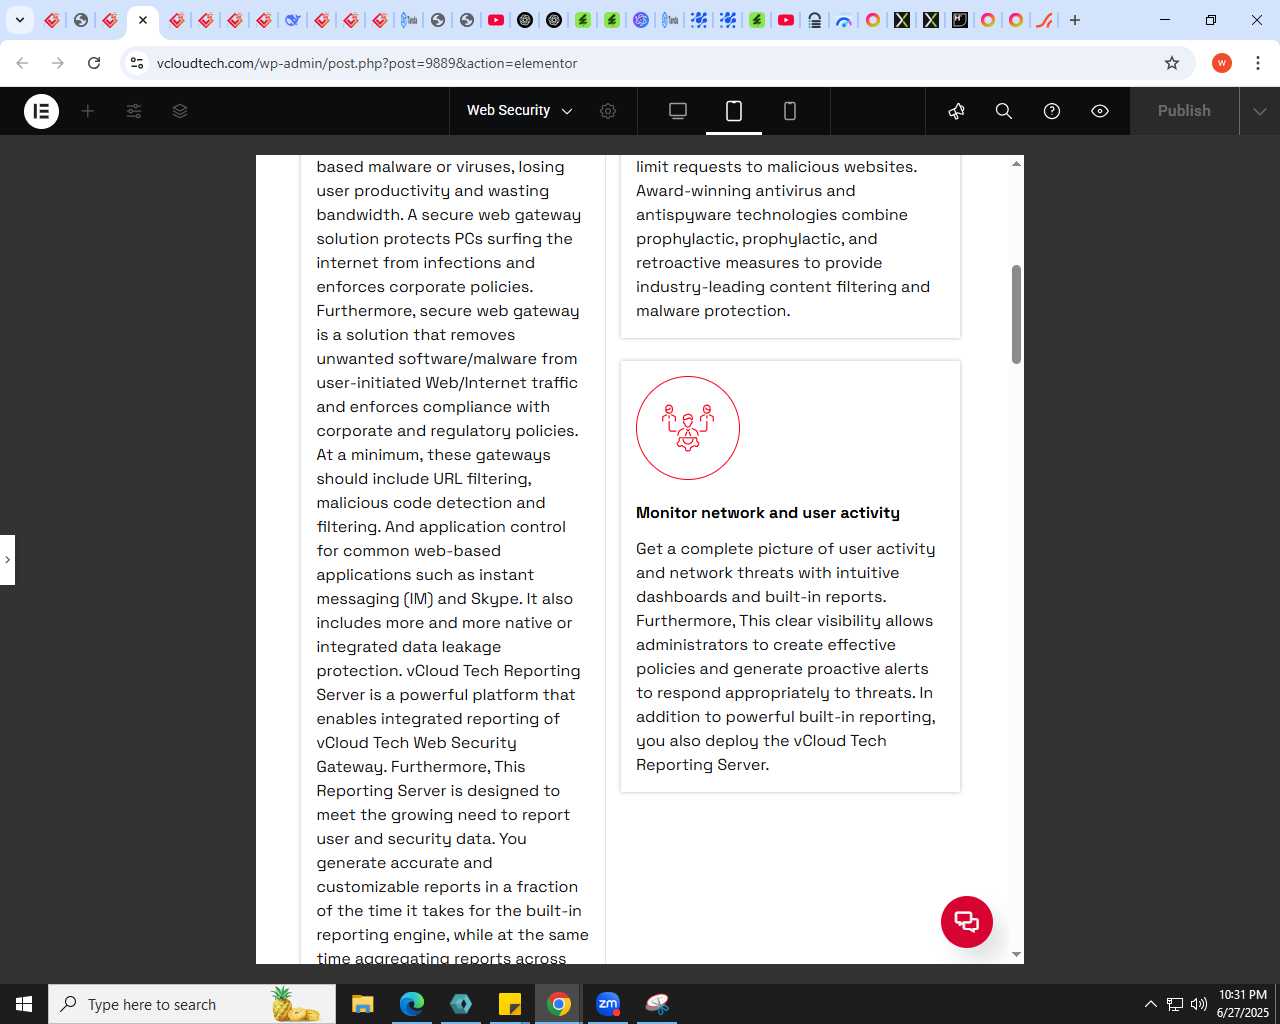Bookmark this page with star icon
Viewport: 1280px width, 1024px height.
tap(1172, 63)
